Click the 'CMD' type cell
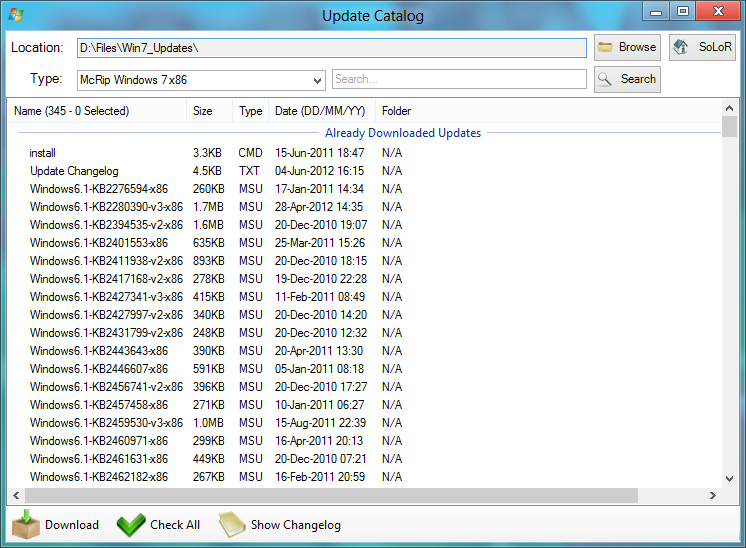 point(250,153)
